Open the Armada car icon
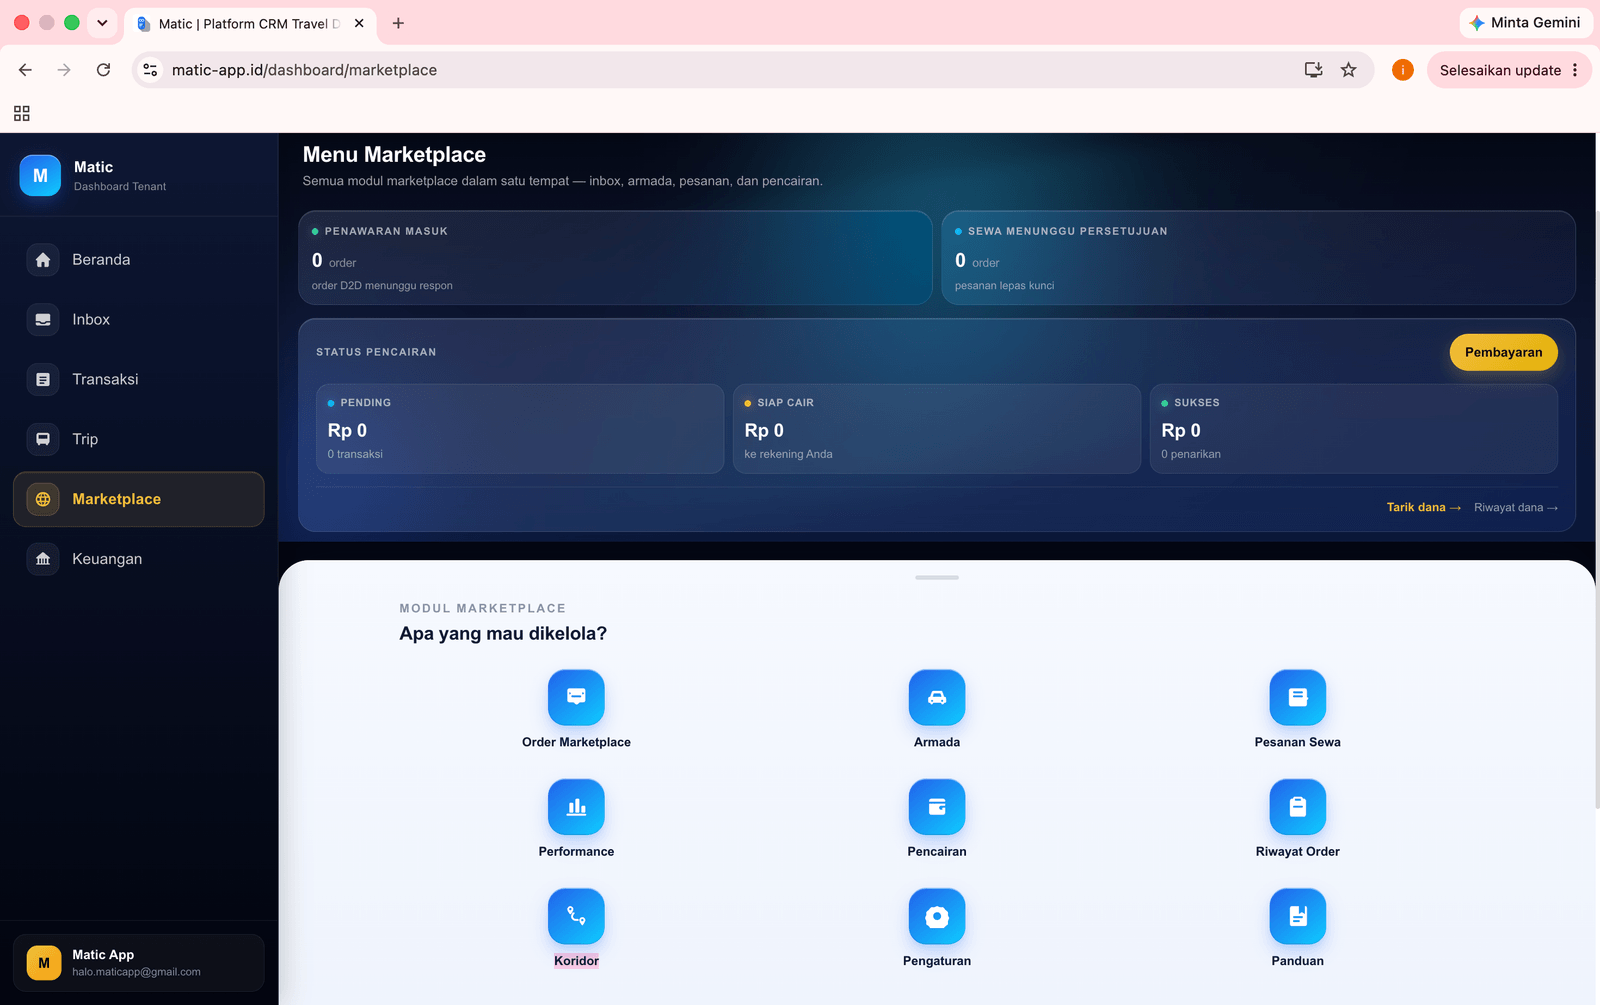The image size is (1600, 1005). [x=937, y=697]
